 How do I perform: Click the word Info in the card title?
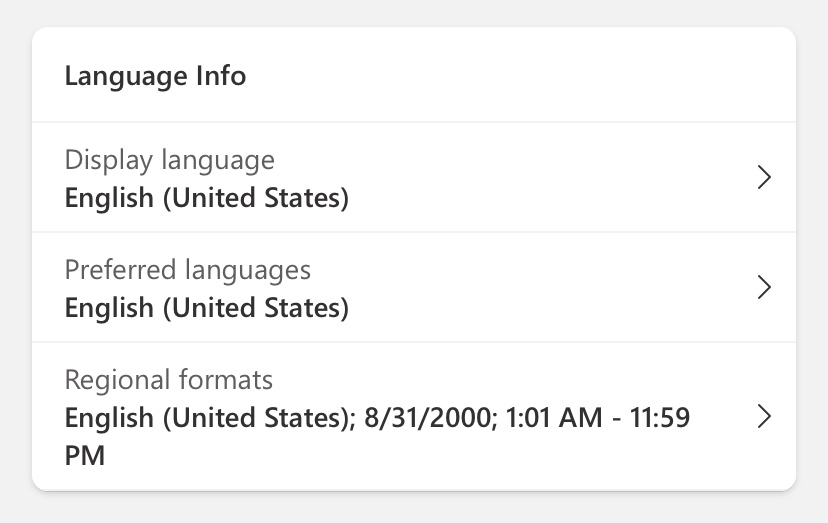point(221,76)
